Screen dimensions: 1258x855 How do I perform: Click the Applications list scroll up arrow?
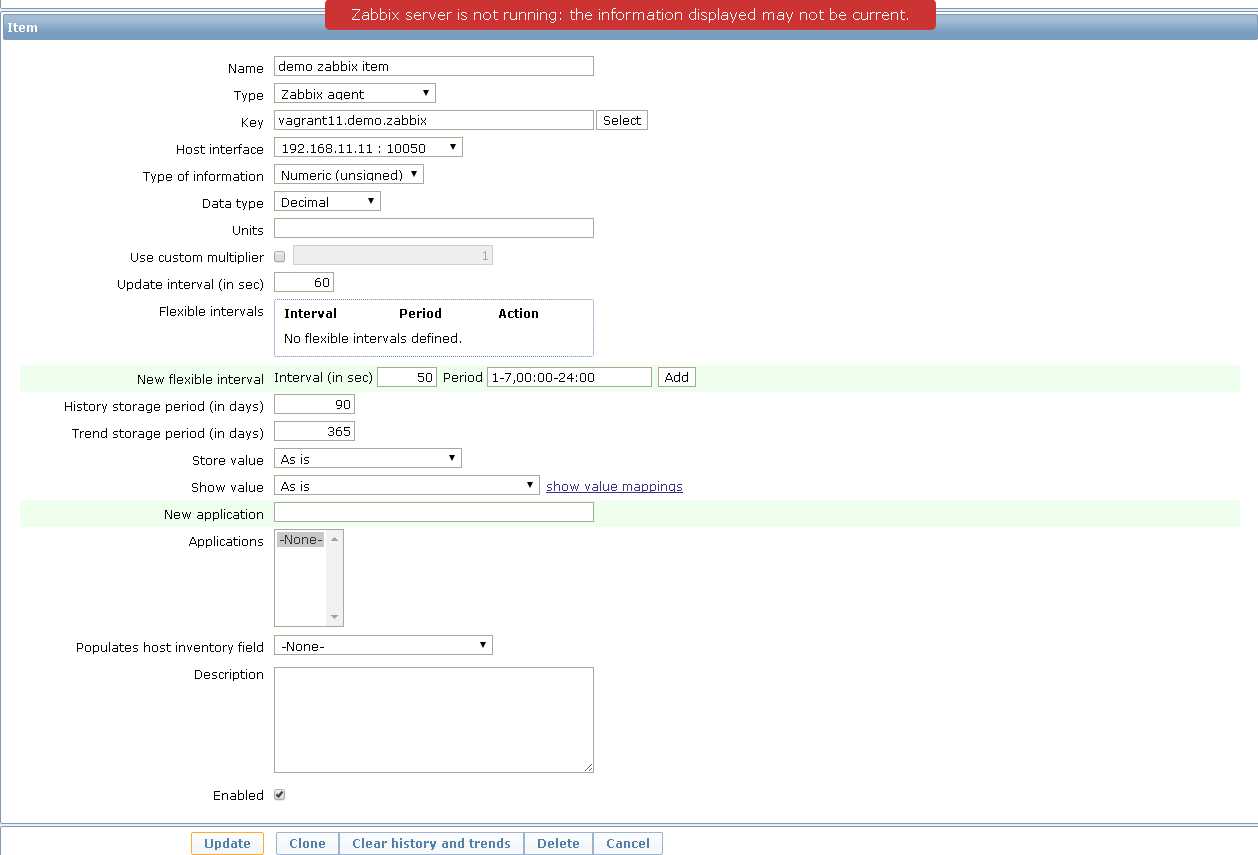pyautogui.click(x=335, y=538)
